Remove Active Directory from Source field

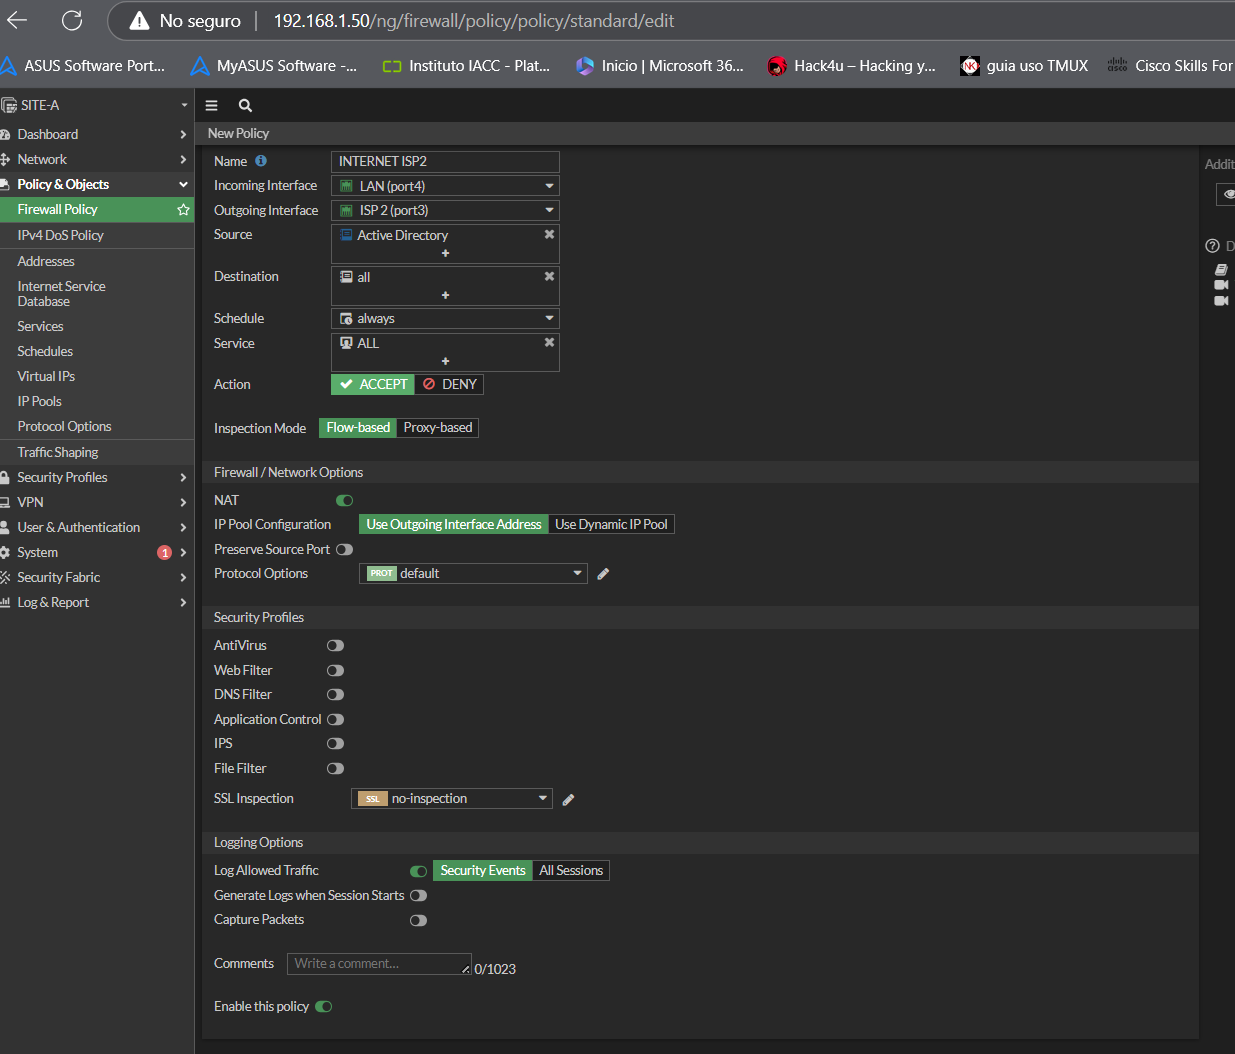[x=549, y=235]
